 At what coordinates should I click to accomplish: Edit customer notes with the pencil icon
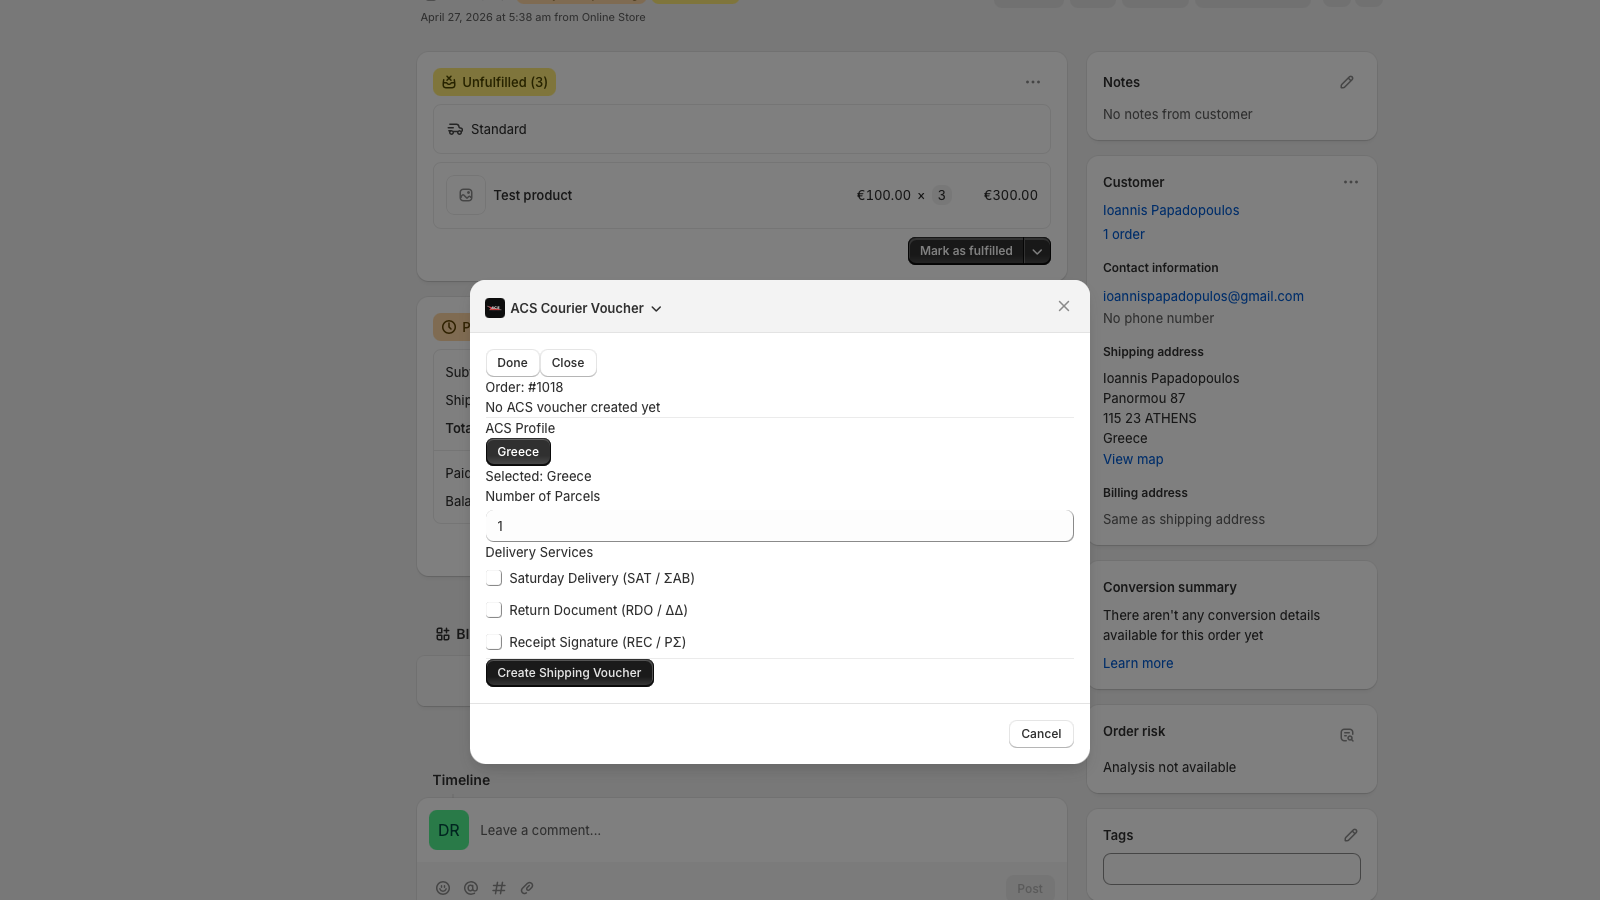1347,82
